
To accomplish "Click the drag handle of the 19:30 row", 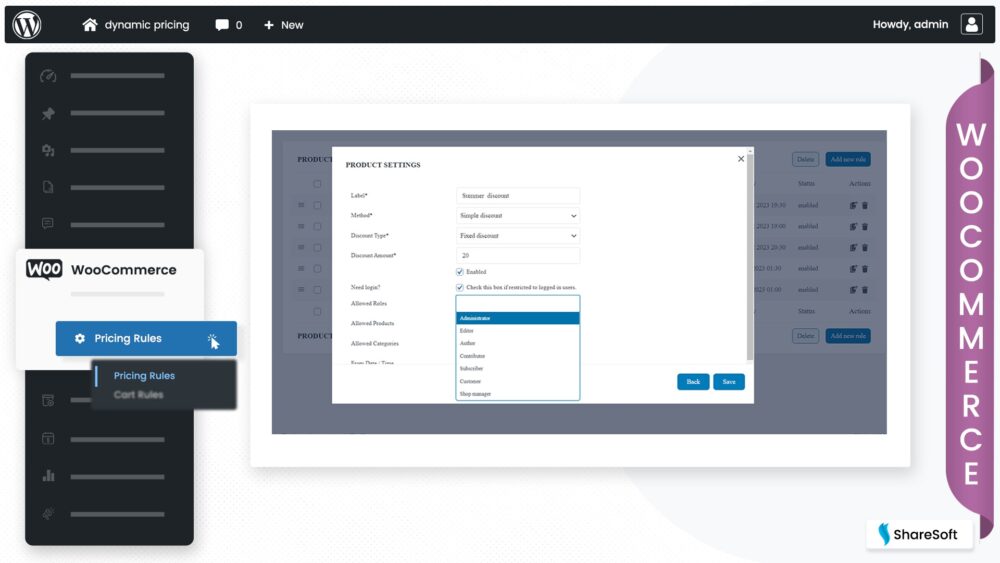I will pos(301,205).
